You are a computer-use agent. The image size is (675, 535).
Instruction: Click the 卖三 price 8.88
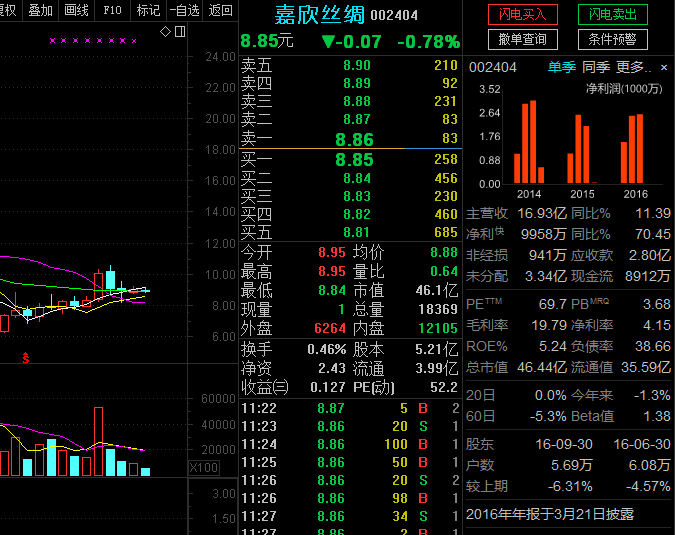click(x=357, y=101)
